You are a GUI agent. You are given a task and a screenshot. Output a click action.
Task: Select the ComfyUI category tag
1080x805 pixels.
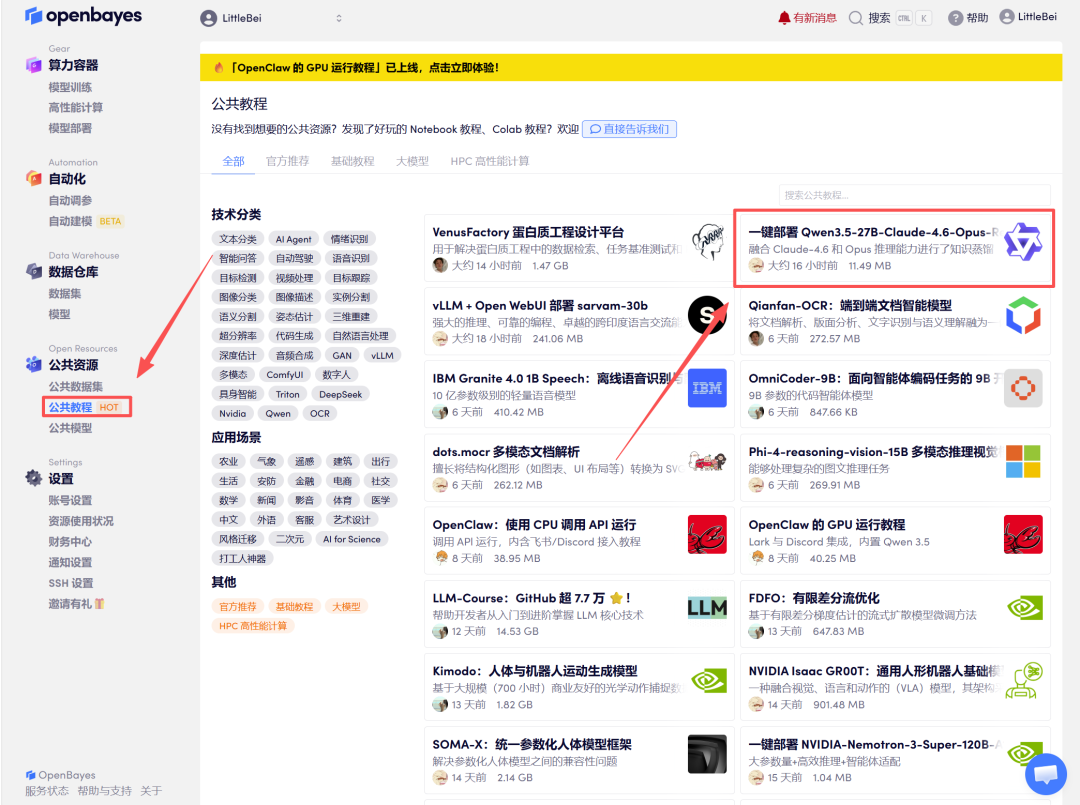[284, 375]
